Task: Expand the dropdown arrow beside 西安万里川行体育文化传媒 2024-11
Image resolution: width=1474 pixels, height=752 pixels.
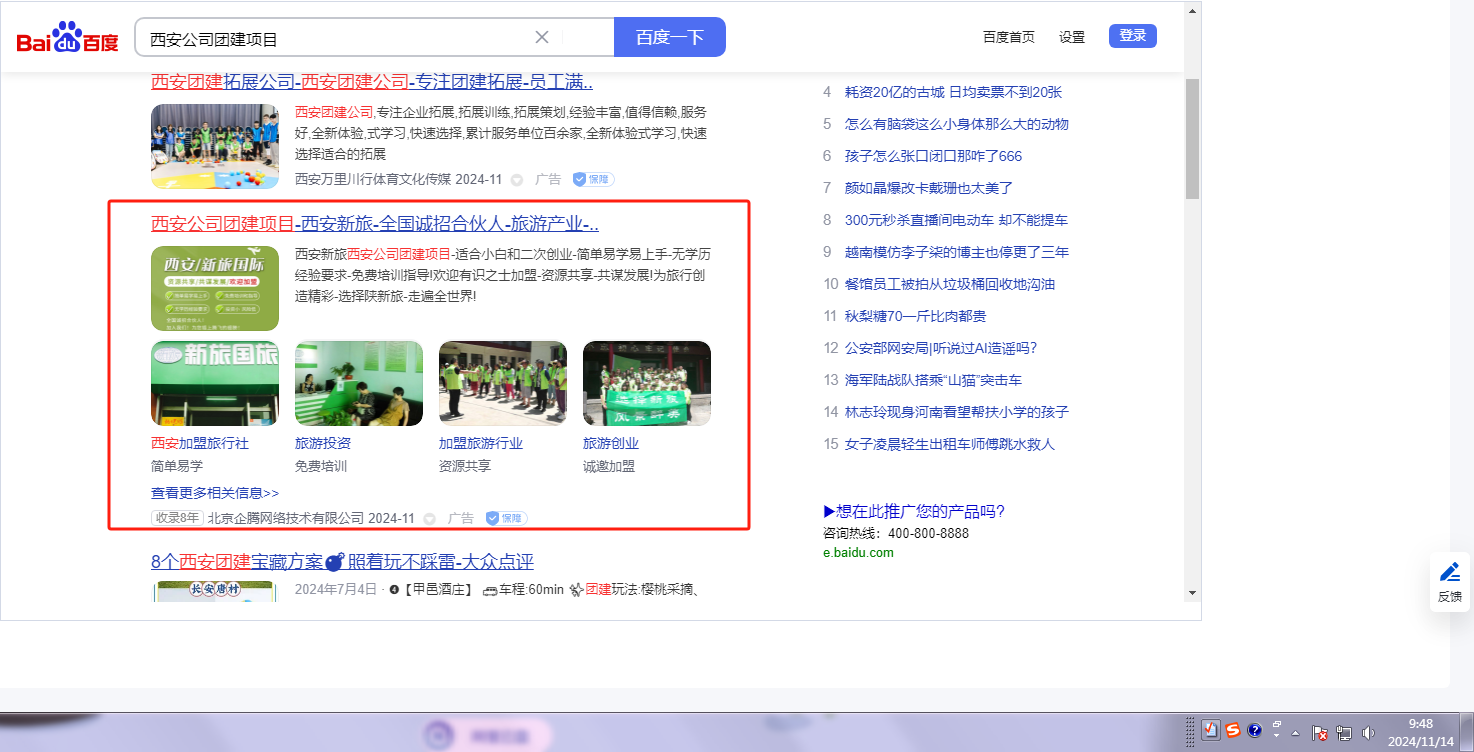Action: 517,180
